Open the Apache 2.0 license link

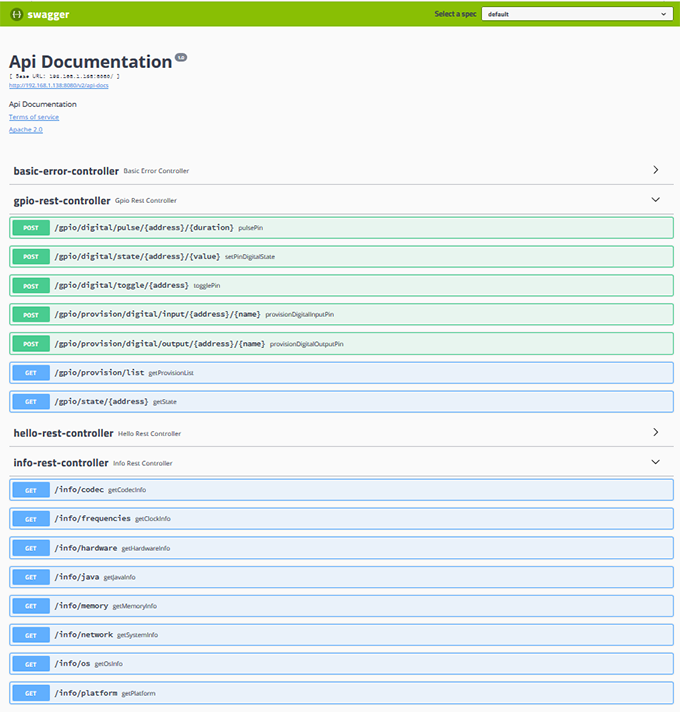coord(26,130)
